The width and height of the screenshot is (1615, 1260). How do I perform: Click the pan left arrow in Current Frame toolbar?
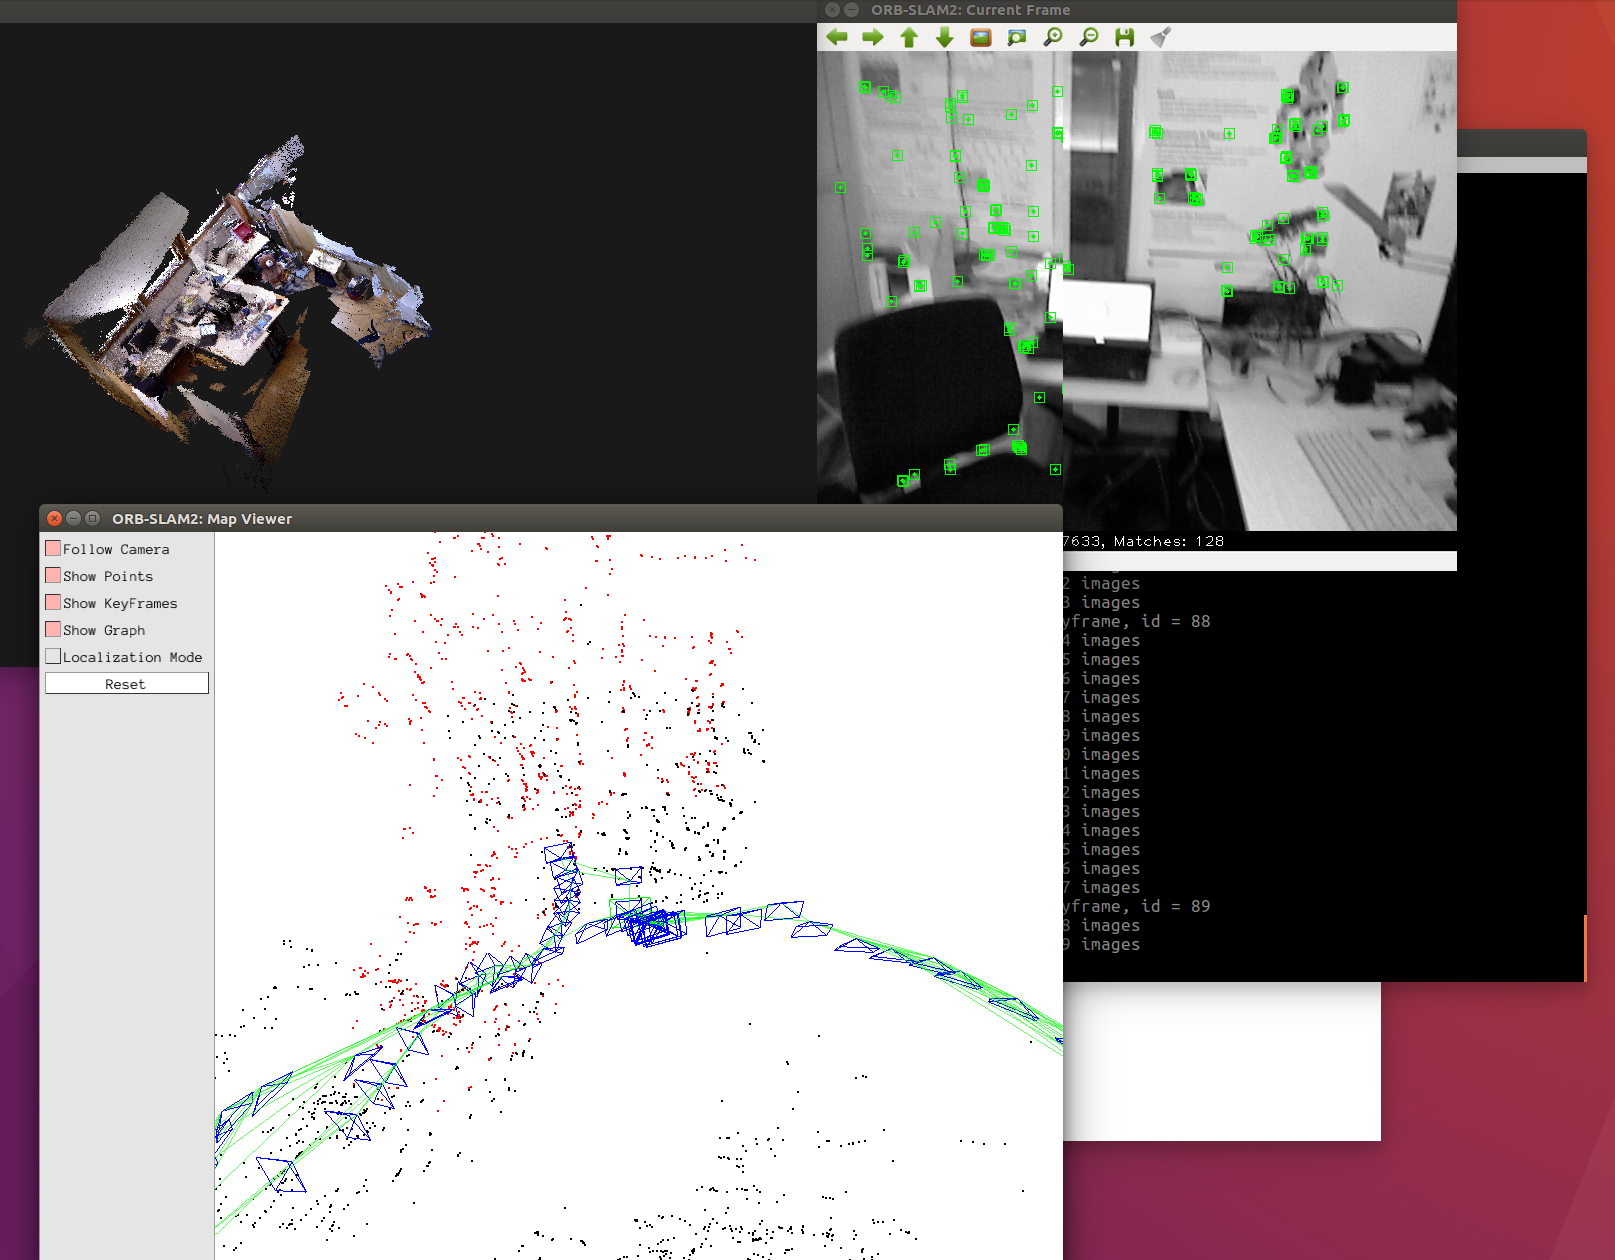click(837, 37)
